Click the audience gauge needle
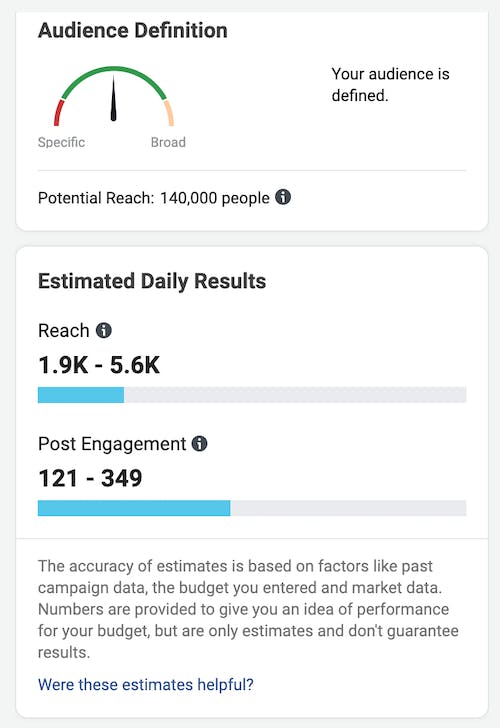The width and height of the screenshot is (500, 728). point(113,98)
